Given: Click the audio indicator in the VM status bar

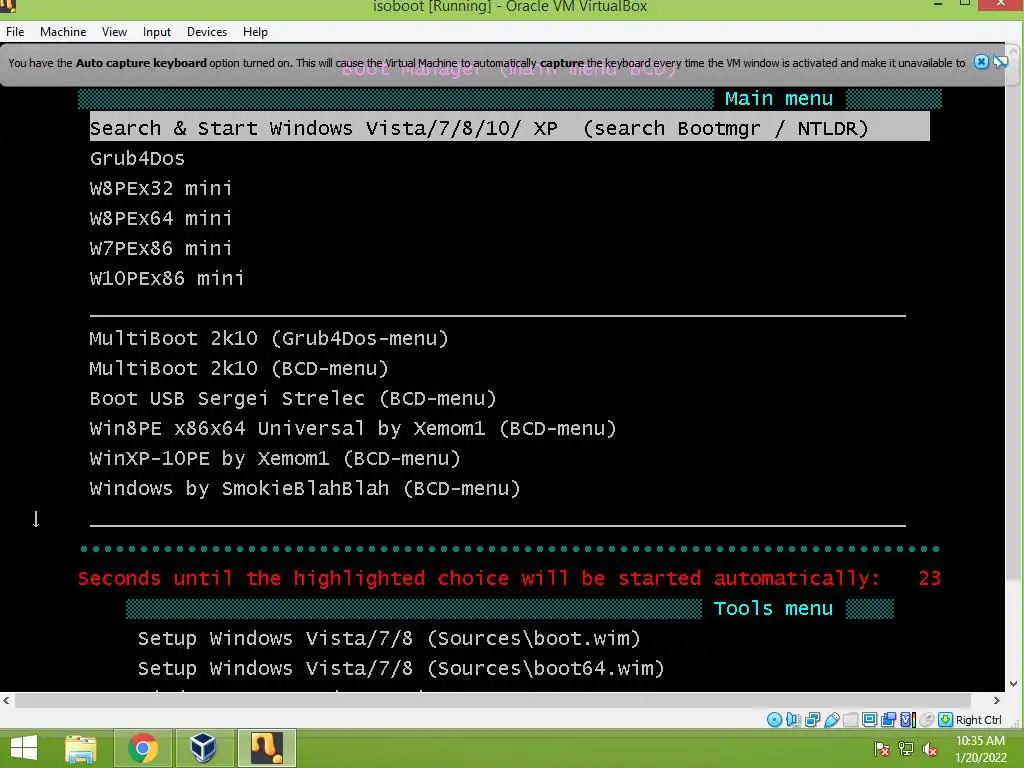Looking at the screenshot, I should point(793,720).
